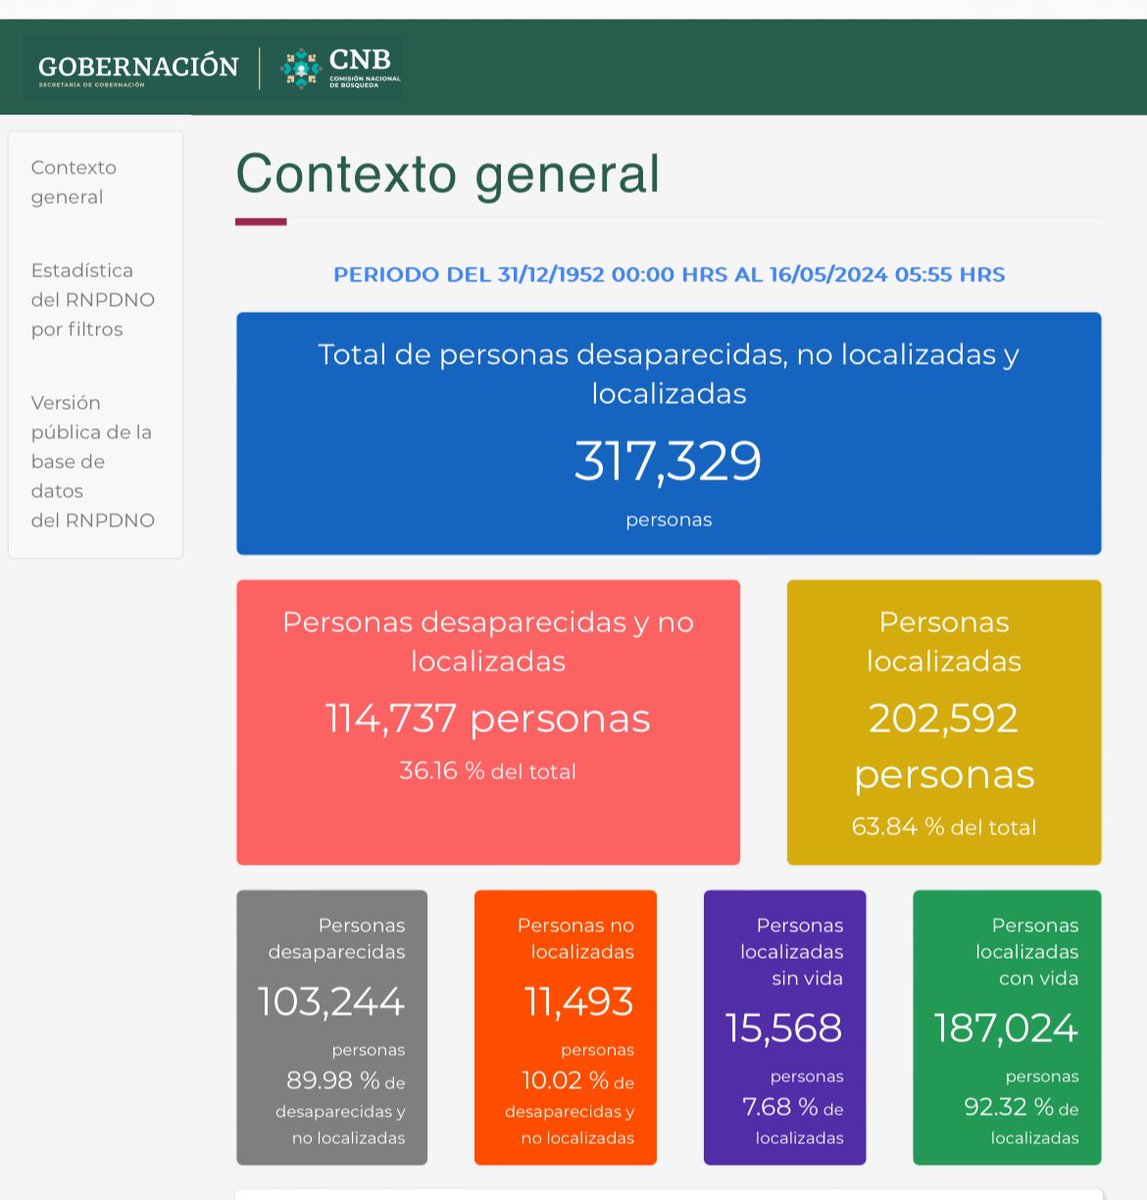The width and height of the screenshot is (1147, 1200).
Task: Select the orange Personas no localizadas card
Action: tap(565, 1027)
